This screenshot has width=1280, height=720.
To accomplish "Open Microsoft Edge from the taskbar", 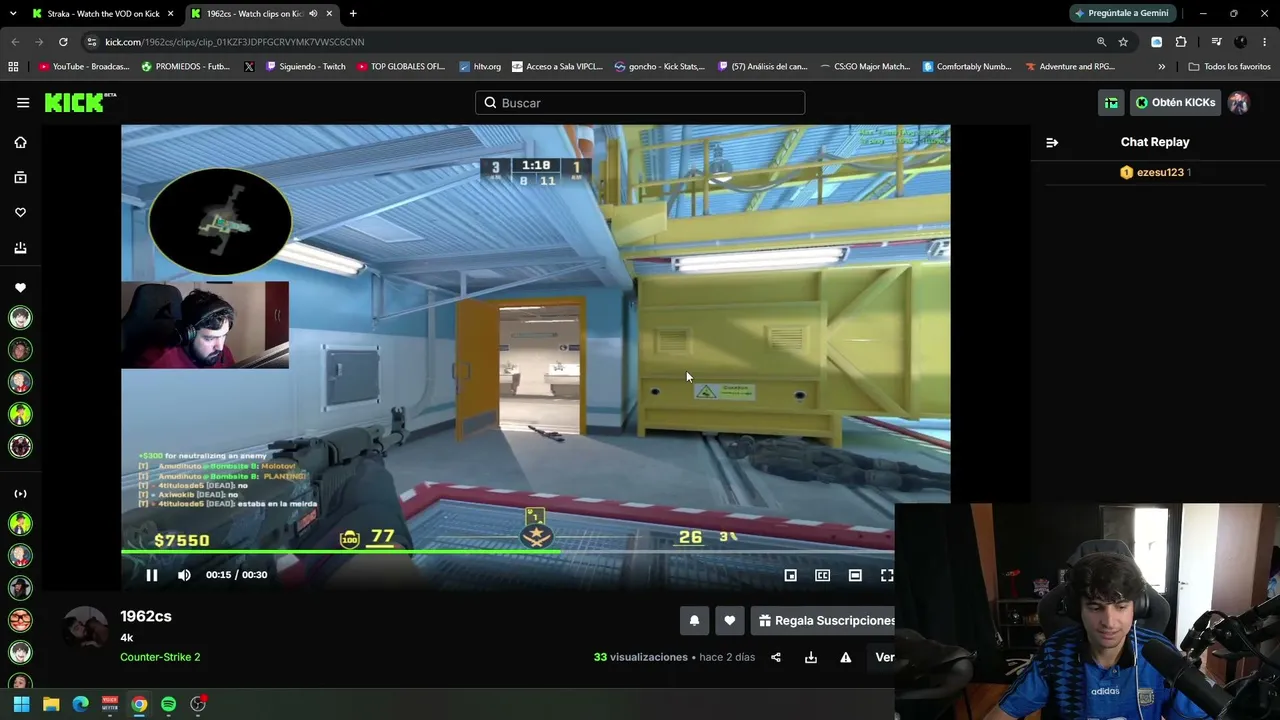I will (x=80, y=704).
